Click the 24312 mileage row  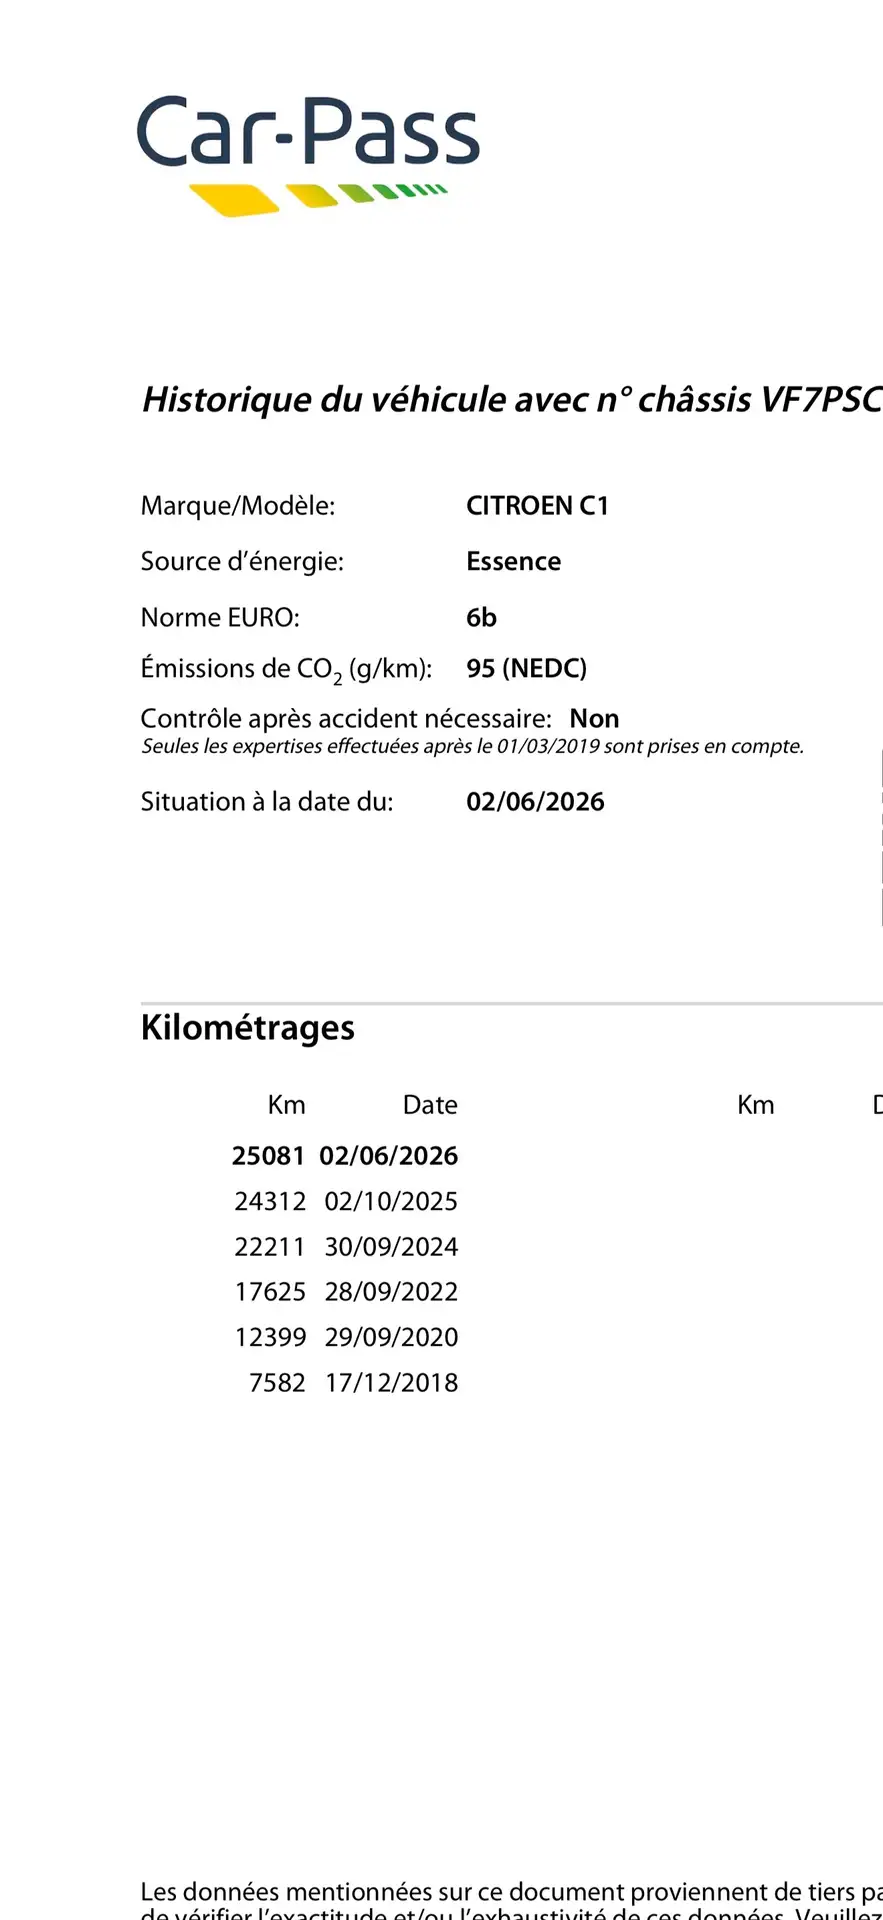[346, 1201]
